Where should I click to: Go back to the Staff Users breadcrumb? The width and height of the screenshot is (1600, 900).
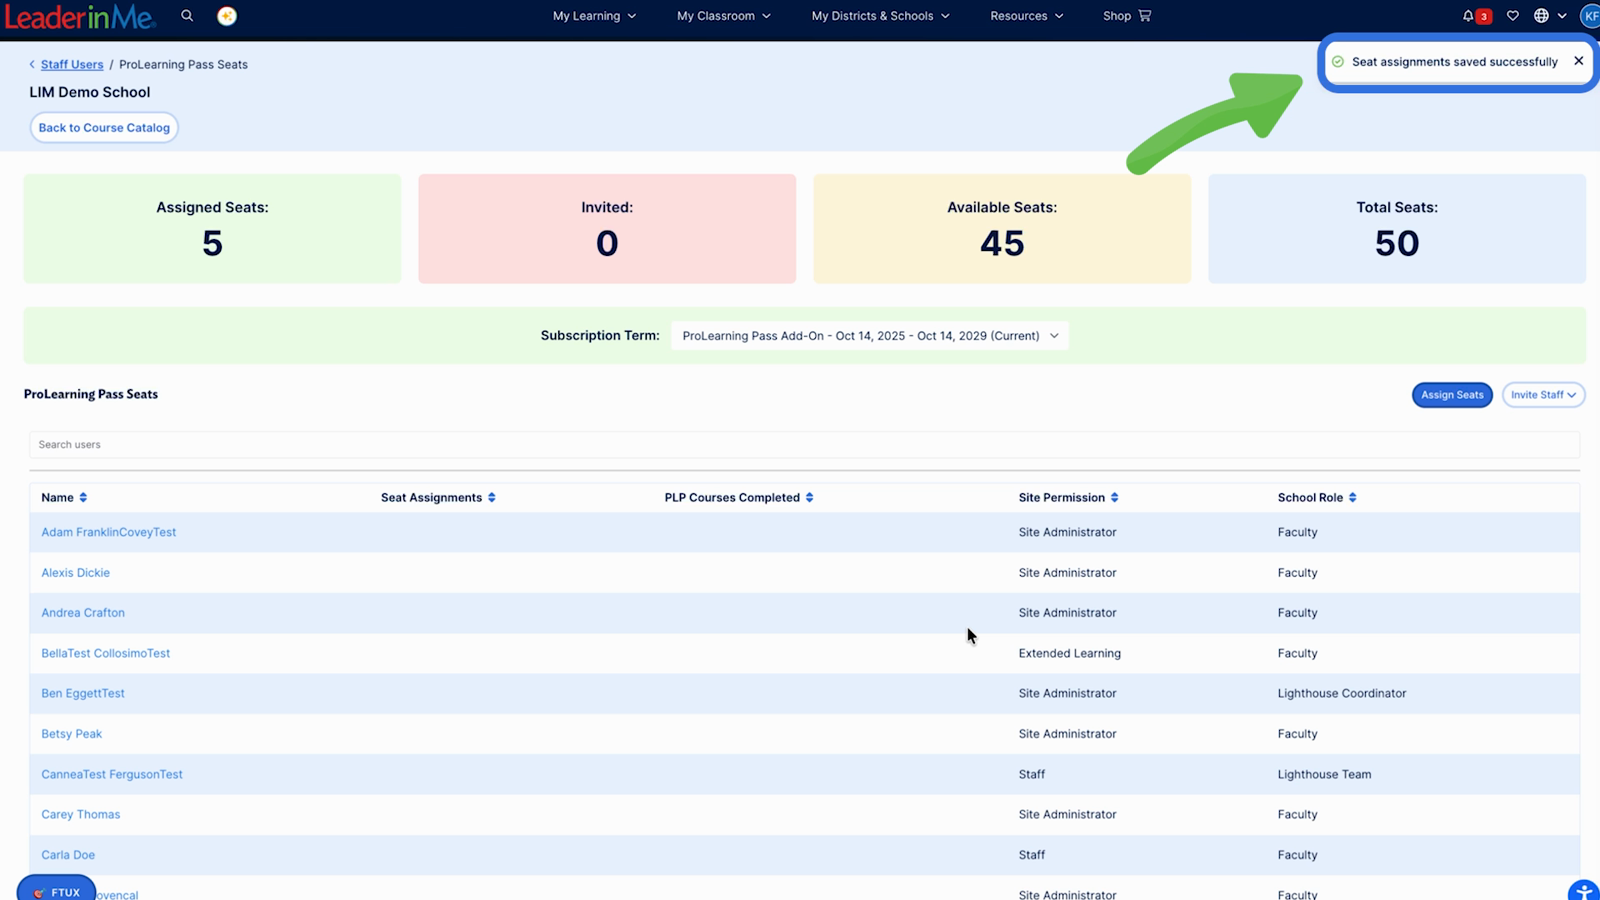point(72,64)
